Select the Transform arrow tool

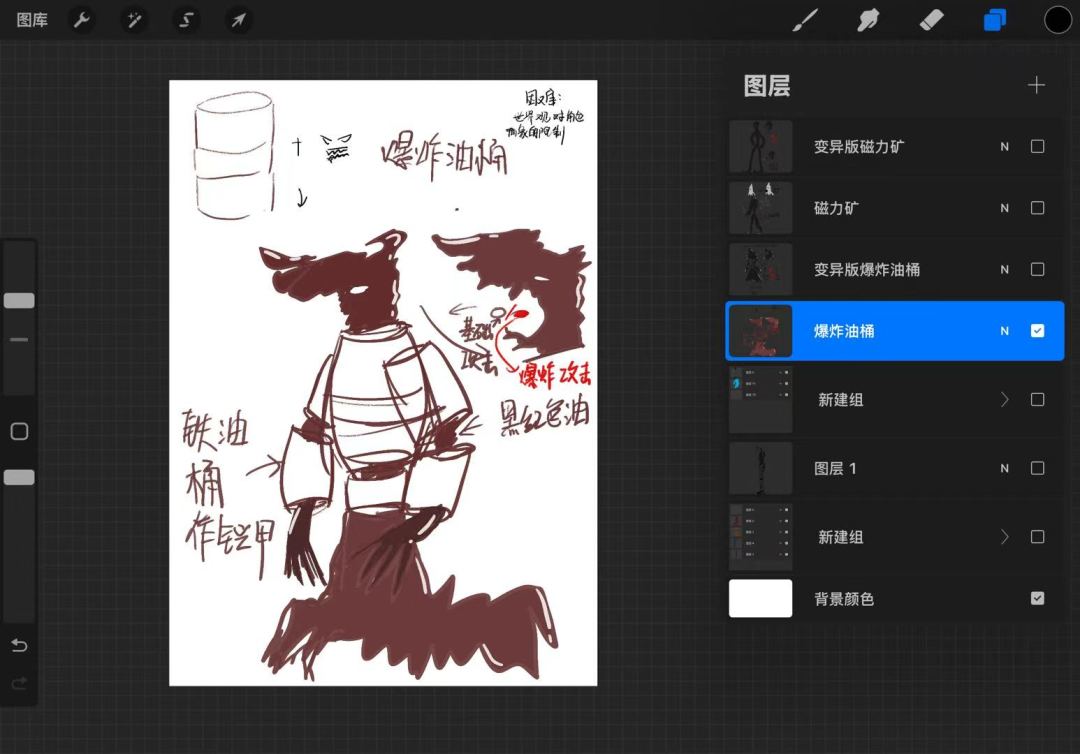click(238, 20)
